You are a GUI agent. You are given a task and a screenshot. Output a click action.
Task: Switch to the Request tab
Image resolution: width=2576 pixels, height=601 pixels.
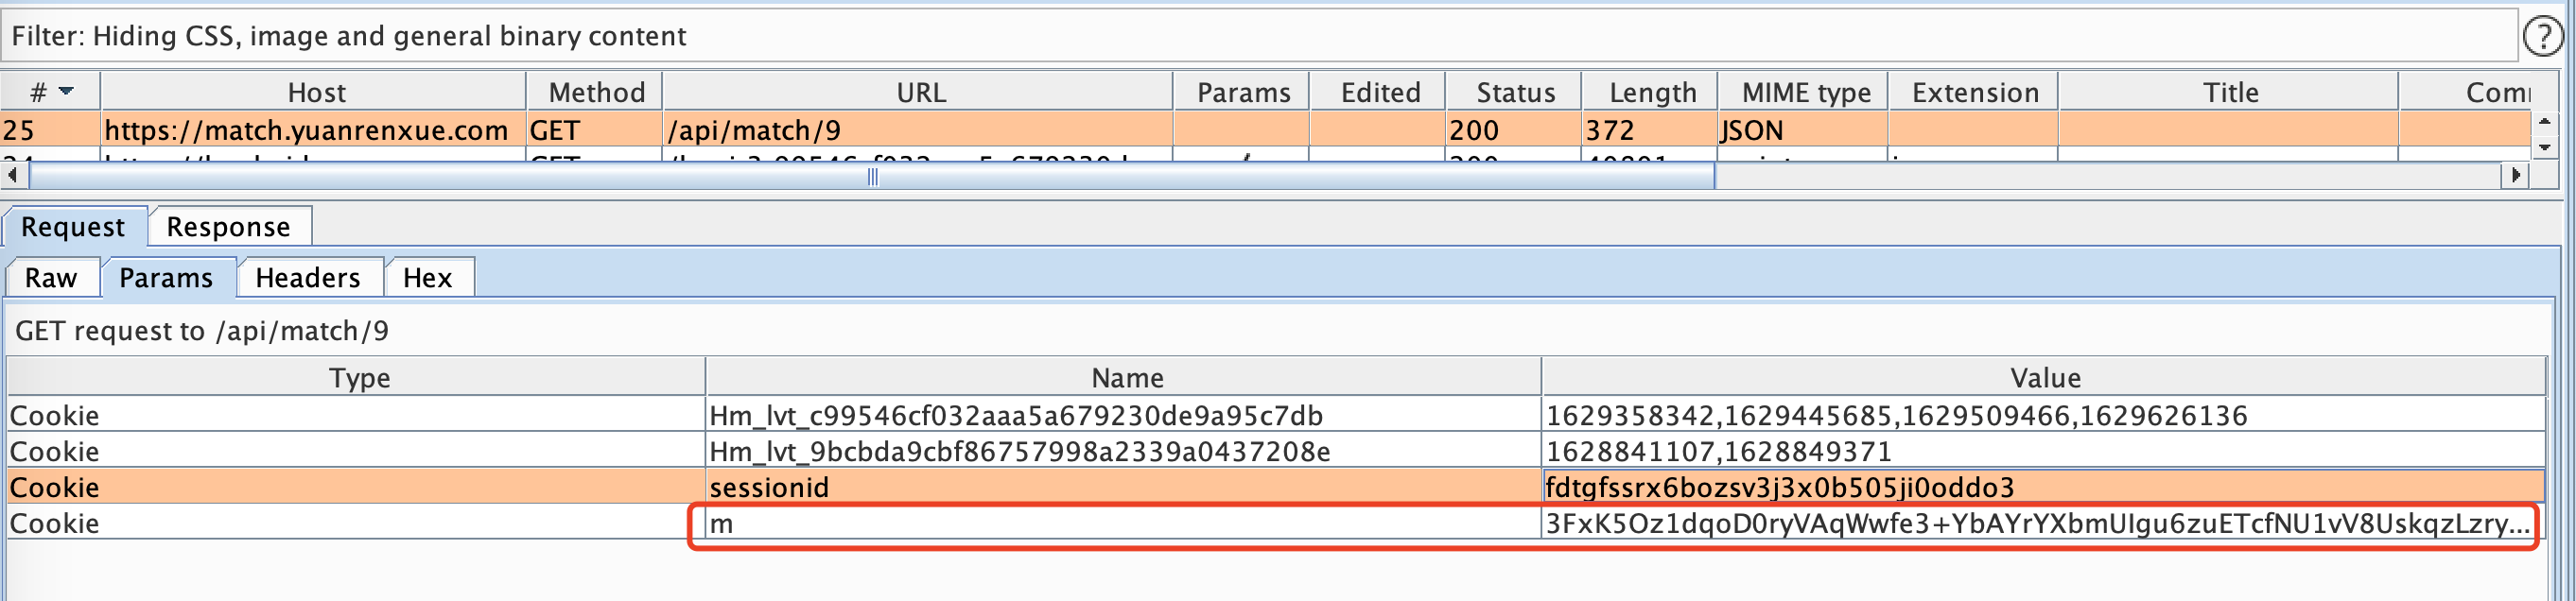pos(73,226)
